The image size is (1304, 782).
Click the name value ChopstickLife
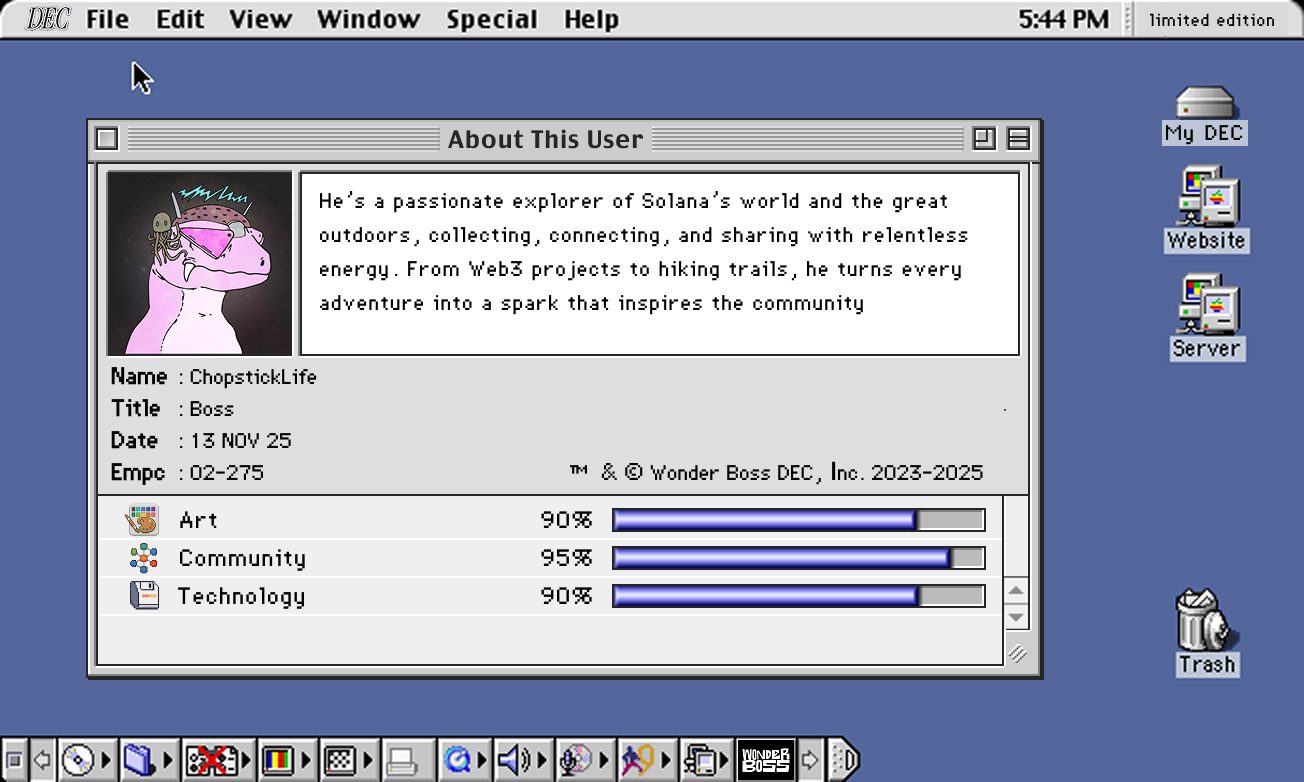(x=253, y=377)
